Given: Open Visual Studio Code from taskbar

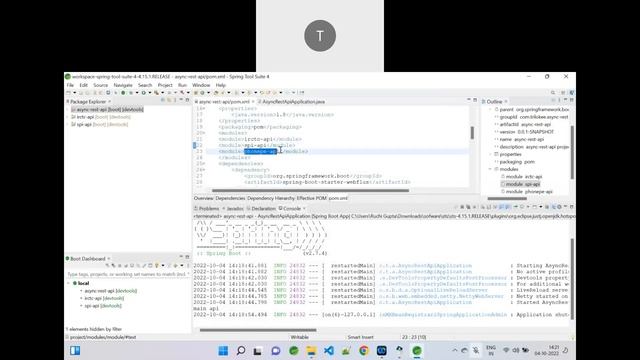Looking at the screenshot, I should 329,351.
